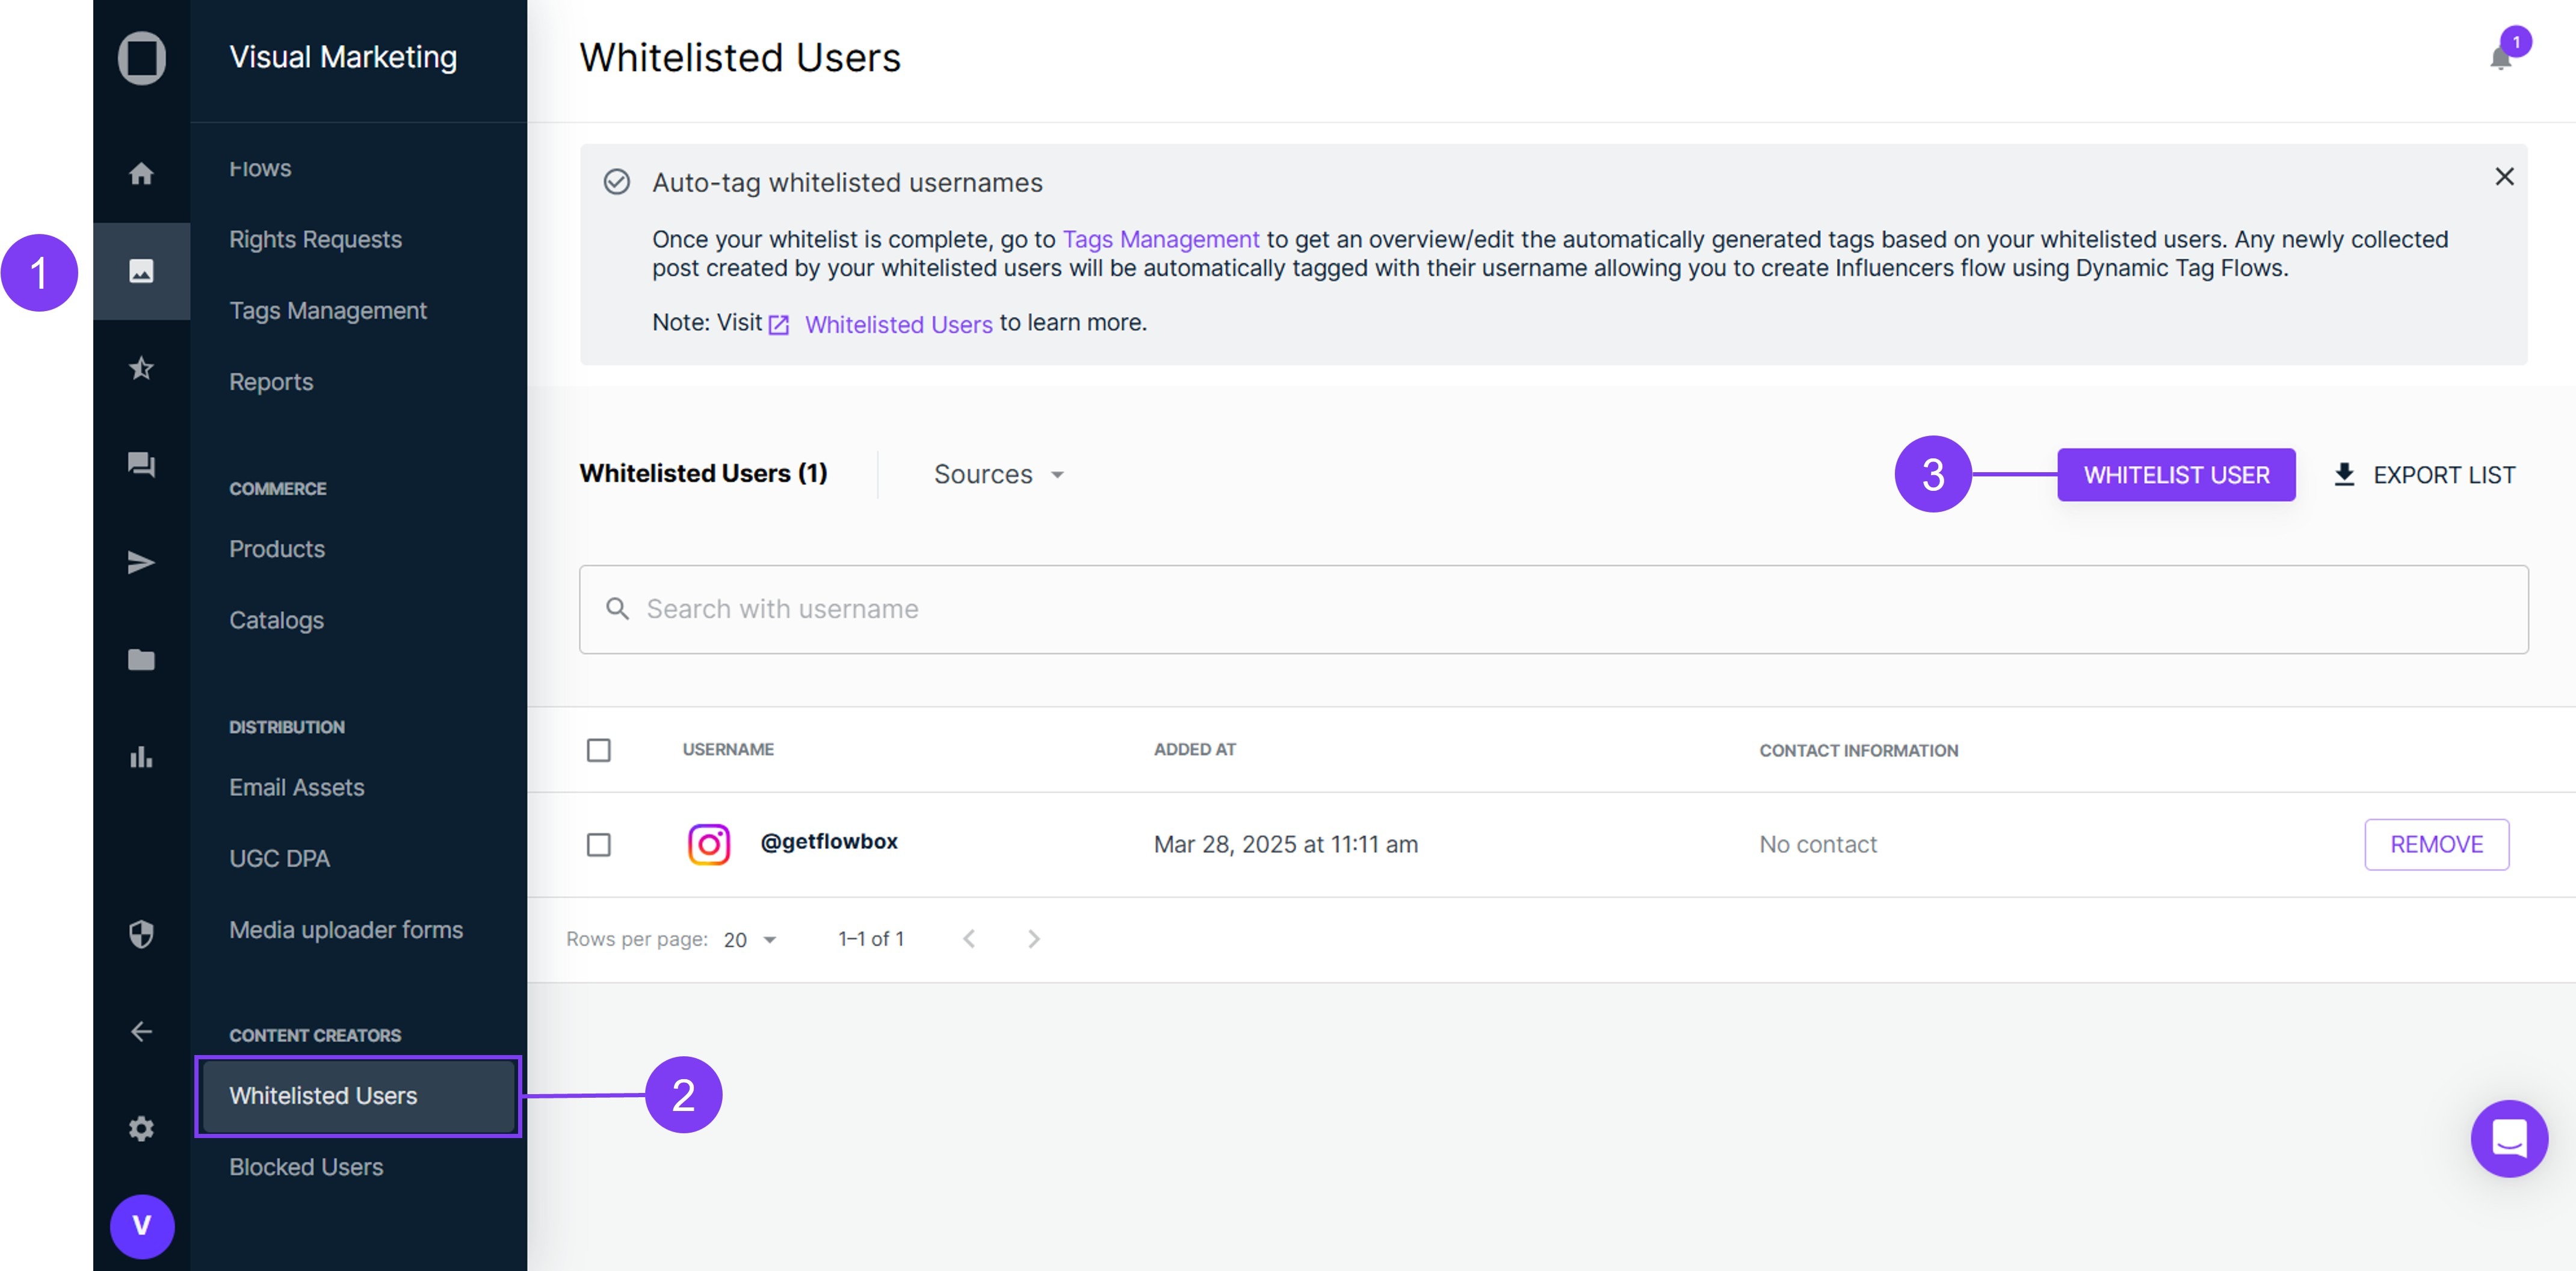Viewport: 2576px width, 1271px height.
Task: Remove @getflowbox from whitelist
Action: click(x=2435, y=845)
